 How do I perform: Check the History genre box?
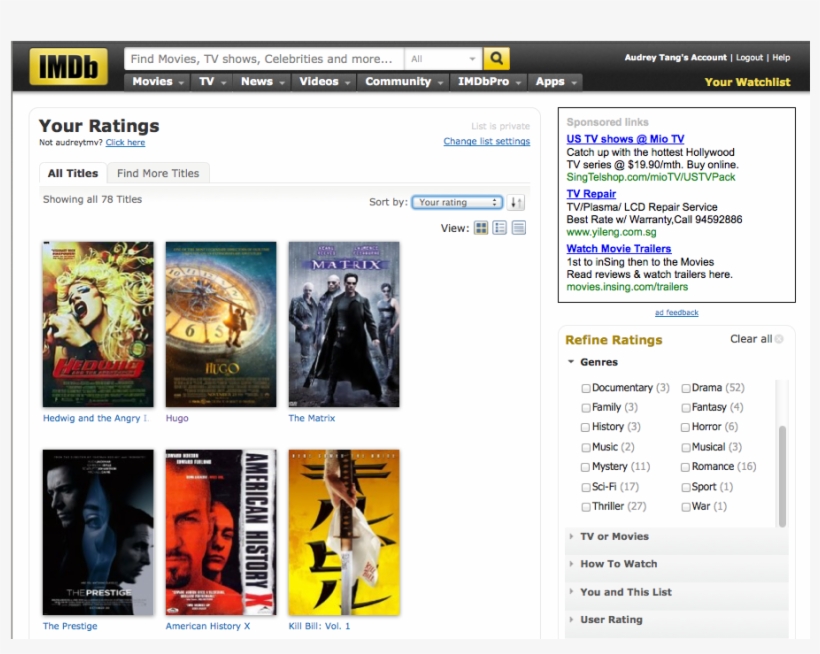tap(586, 427)
